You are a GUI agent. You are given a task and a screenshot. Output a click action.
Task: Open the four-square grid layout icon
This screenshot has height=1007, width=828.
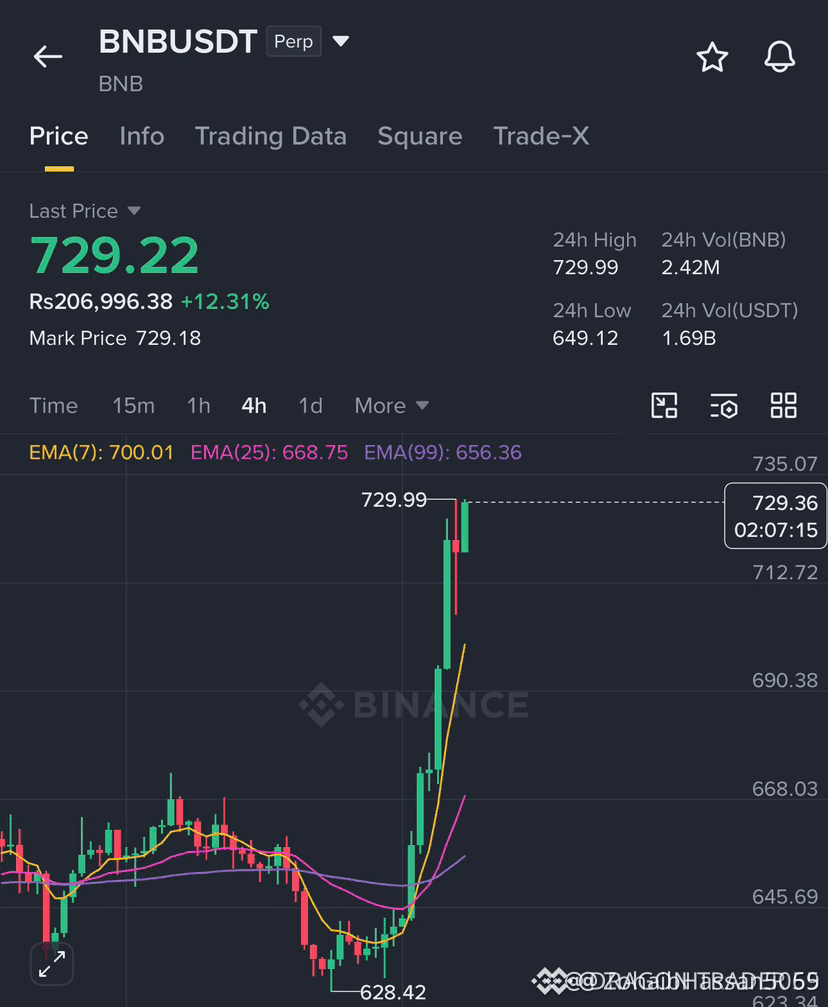point(784,406)
